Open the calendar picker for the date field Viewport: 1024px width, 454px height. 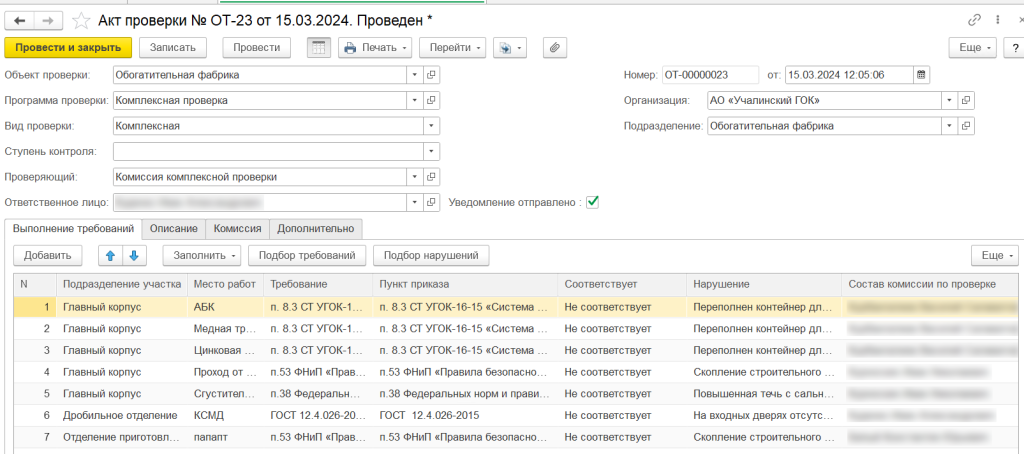921,74
